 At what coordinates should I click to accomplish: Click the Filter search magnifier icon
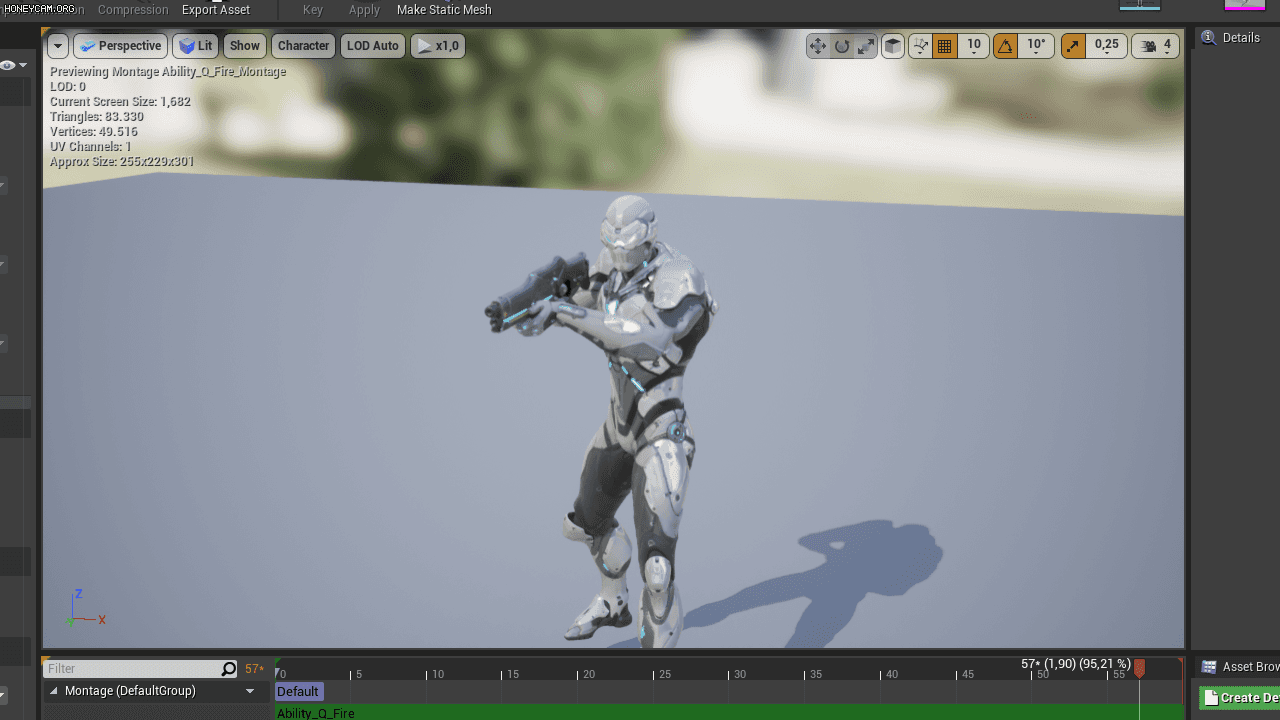(229, 669)
